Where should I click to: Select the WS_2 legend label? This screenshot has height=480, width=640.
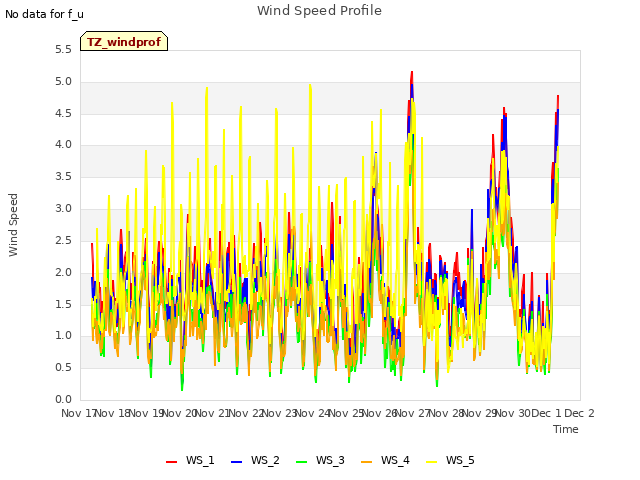pyautogui.click(x=265, y=460)
